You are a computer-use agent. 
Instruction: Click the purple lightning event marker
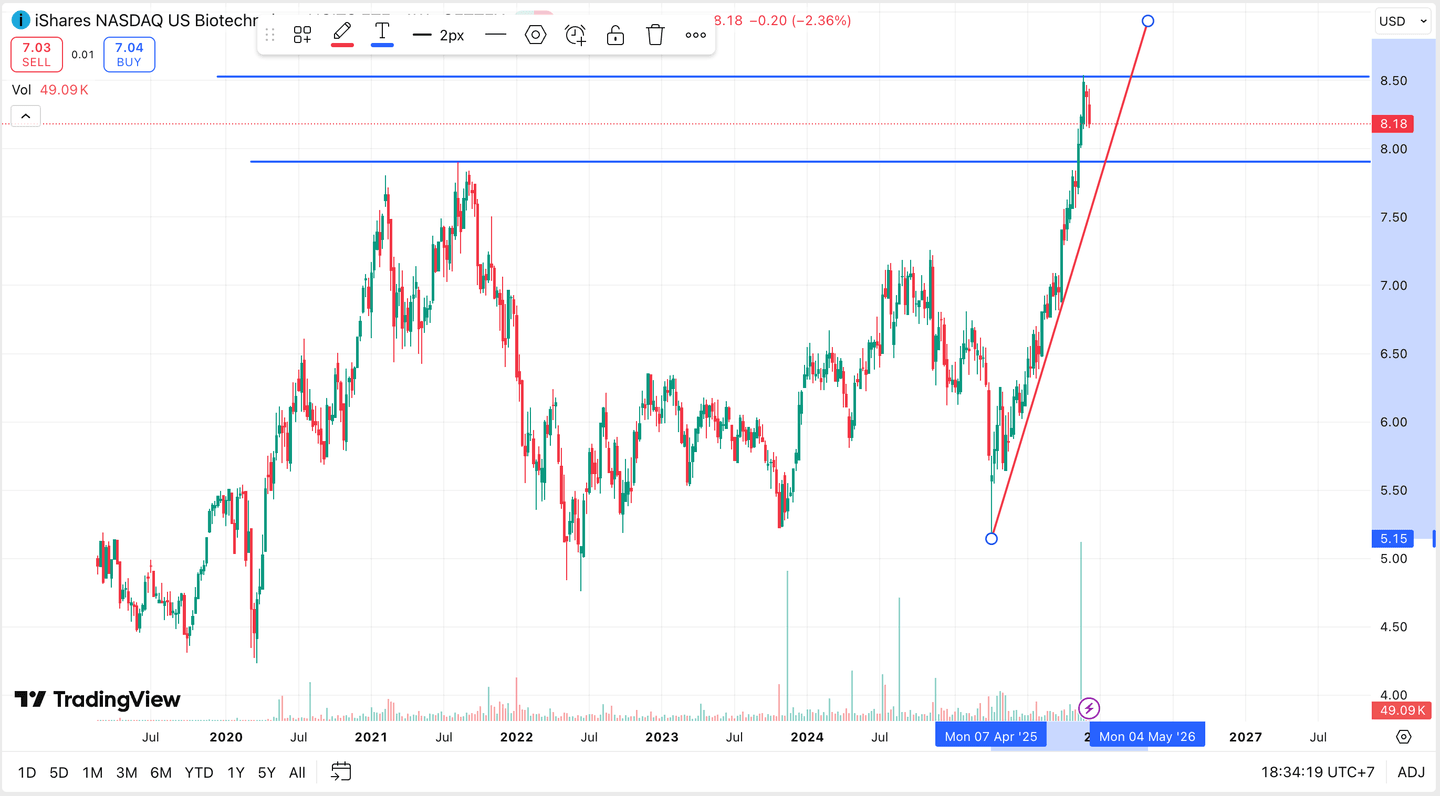(x=1089, y=709)
